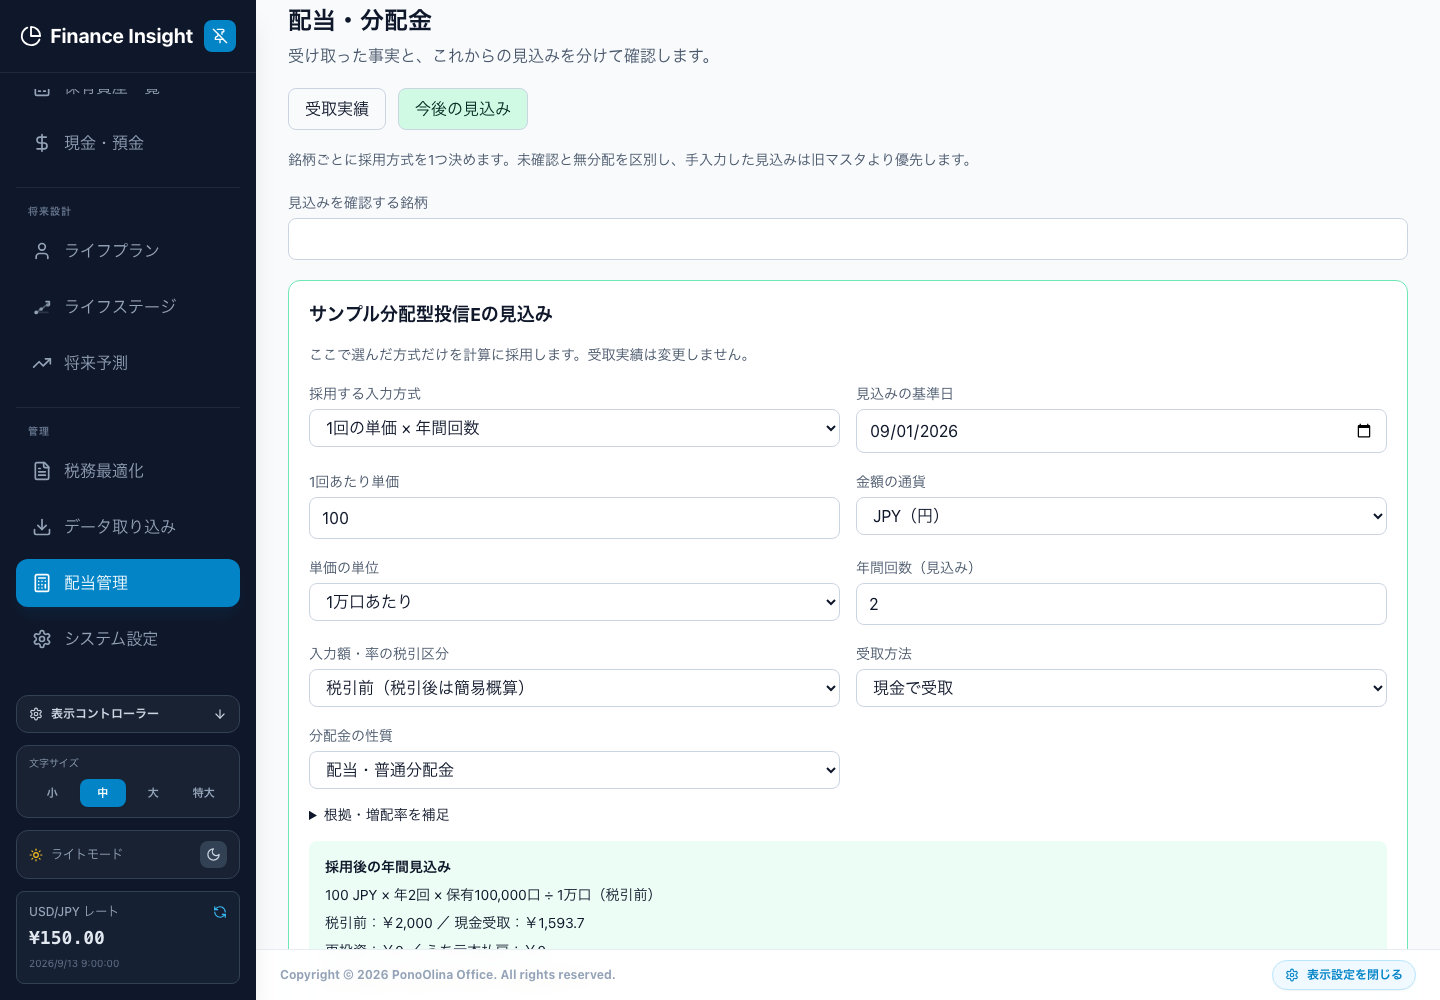Go to 将来予測 in the sidebar
This screenshot has height=1000, width=1440.
click(128, 363)
